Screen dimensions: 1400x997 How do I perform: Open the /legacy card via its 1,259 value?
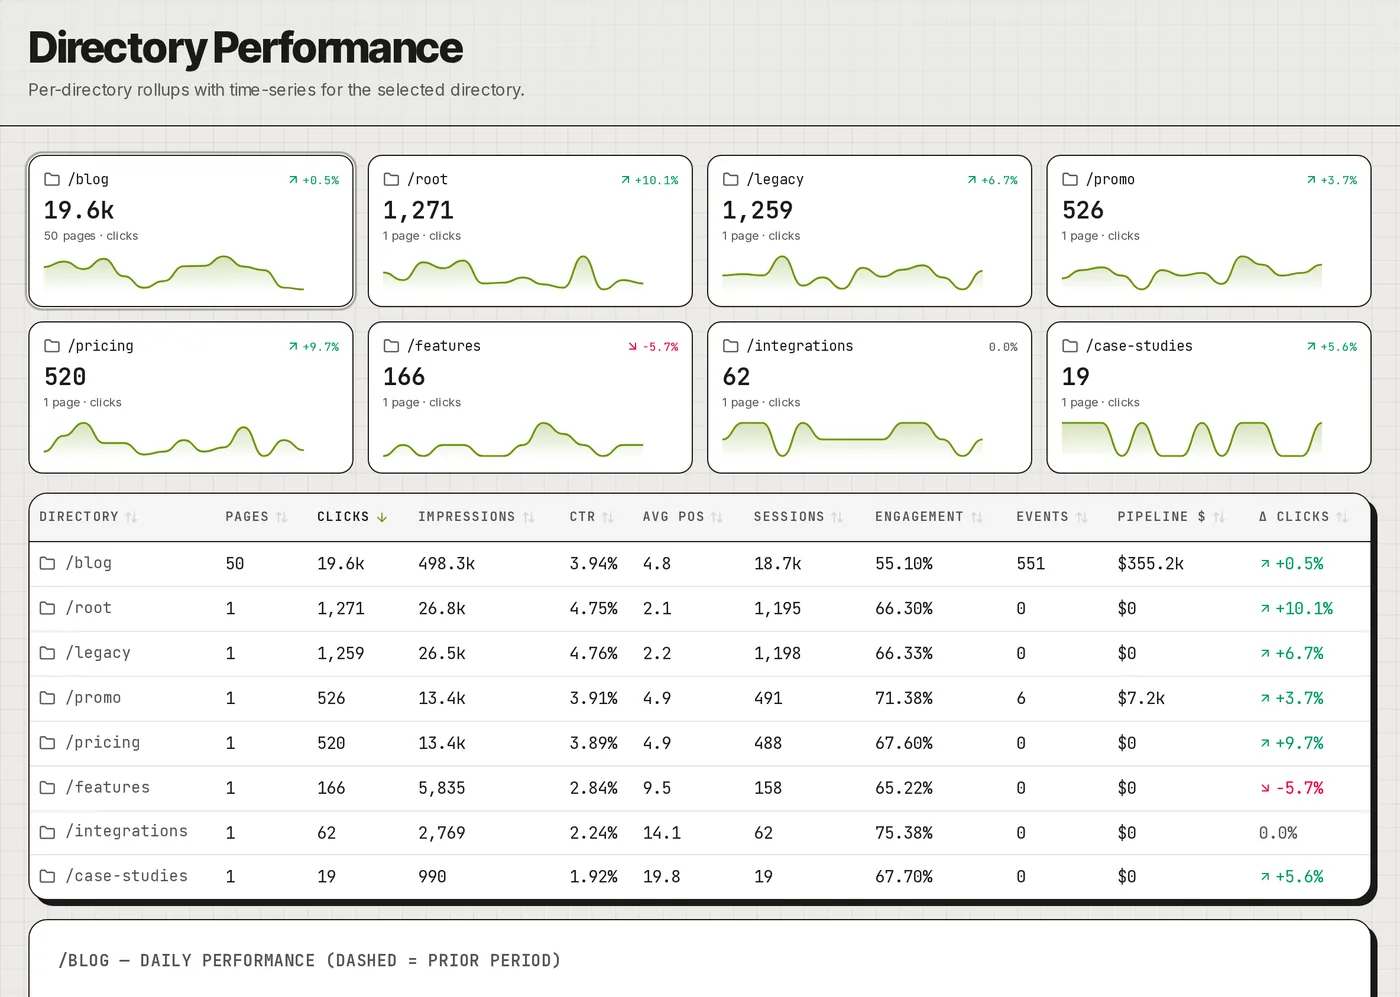pyautogui.click(x=757, y=210)
